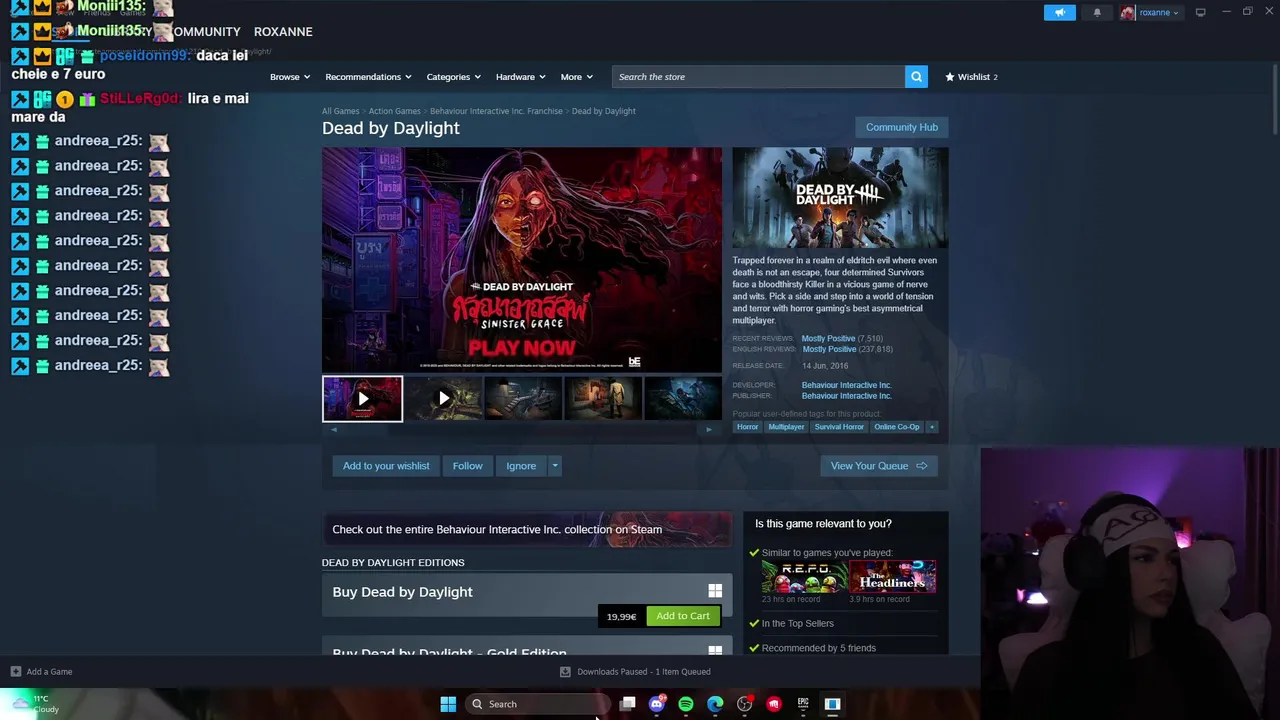Open Epic Games Launcher from taskbar
Viewport: 1280px width, 720px height.
click(803, 704)
